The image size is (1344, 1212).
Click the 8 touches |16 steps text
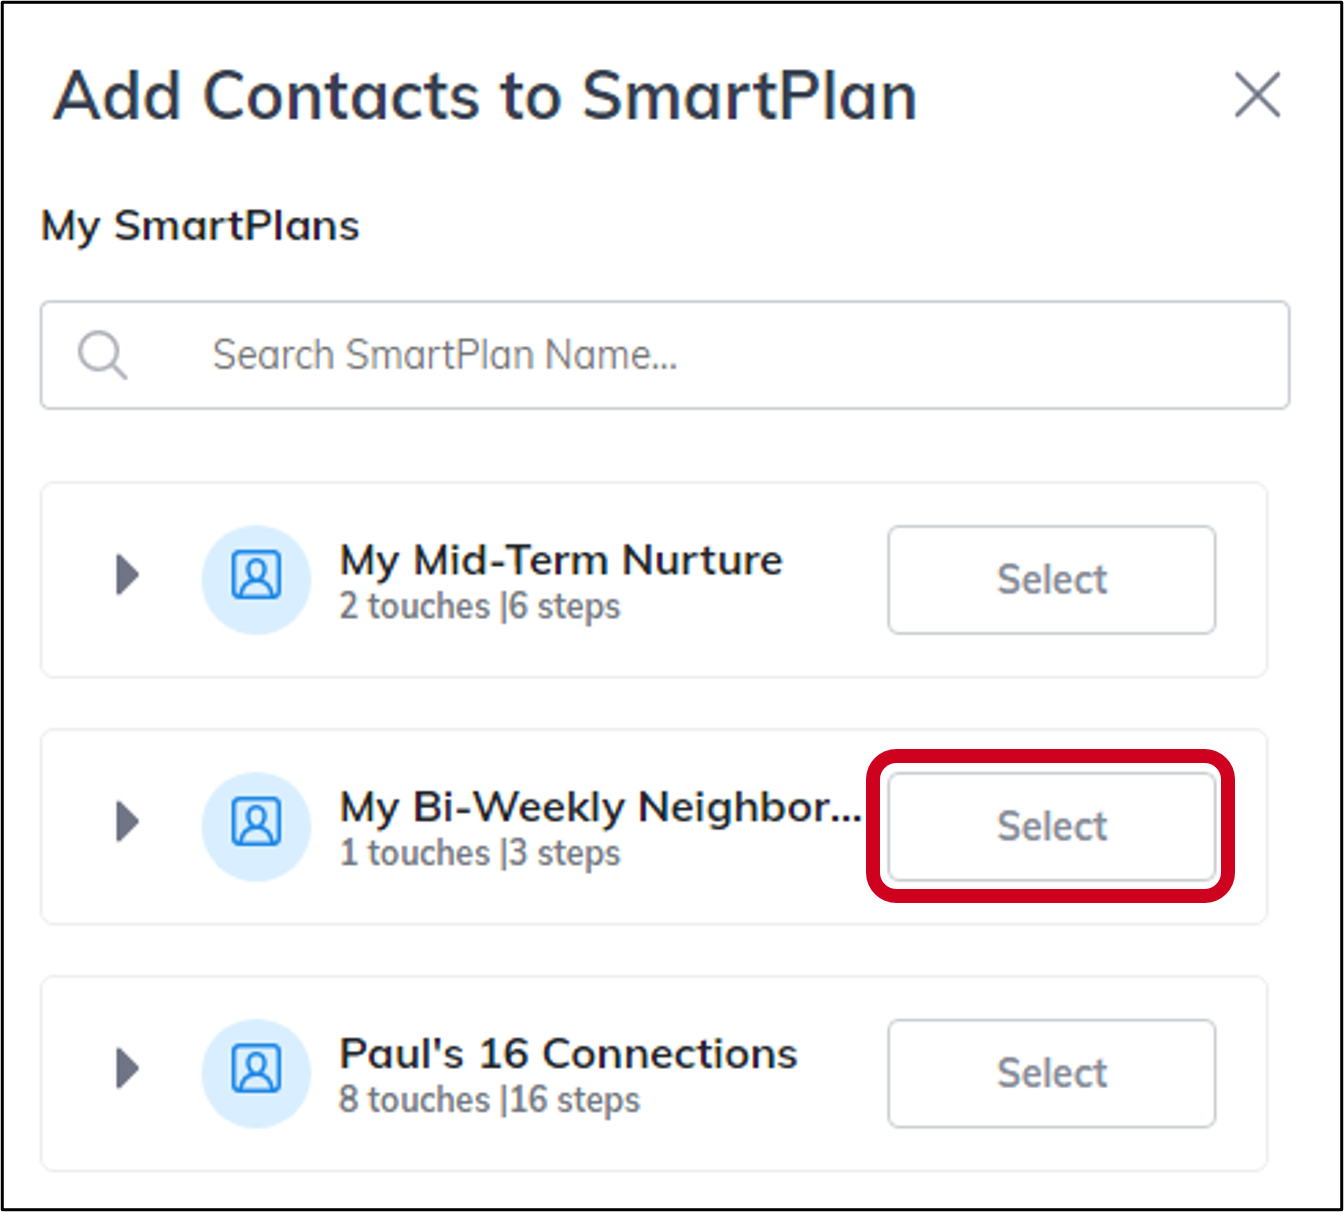point(489,1100)
